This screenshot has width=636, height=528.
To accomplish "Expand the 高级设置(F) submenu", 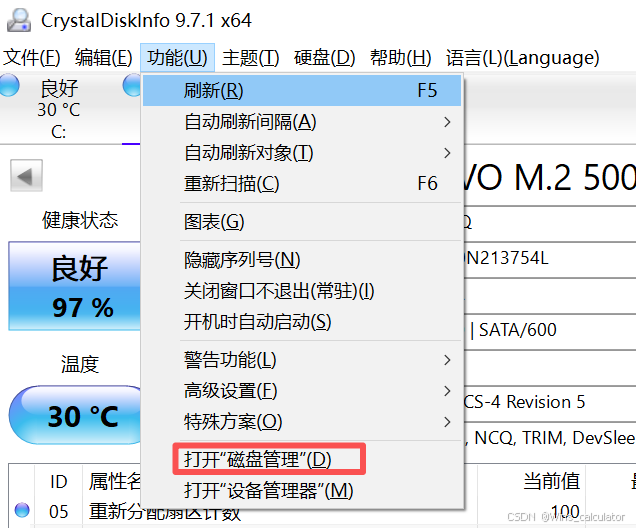I will [x=302, y=391].
